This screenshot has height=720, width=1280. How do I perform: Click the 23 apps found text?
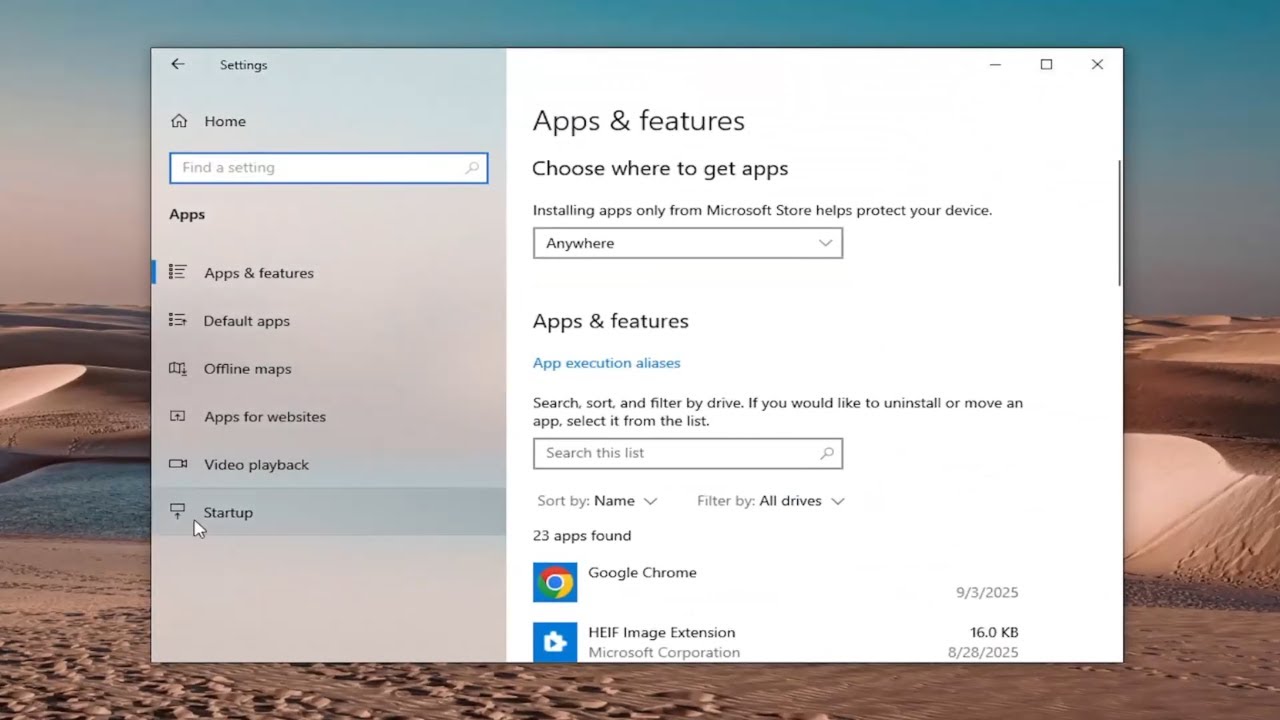pyautogui.click(x=582, y=536)
